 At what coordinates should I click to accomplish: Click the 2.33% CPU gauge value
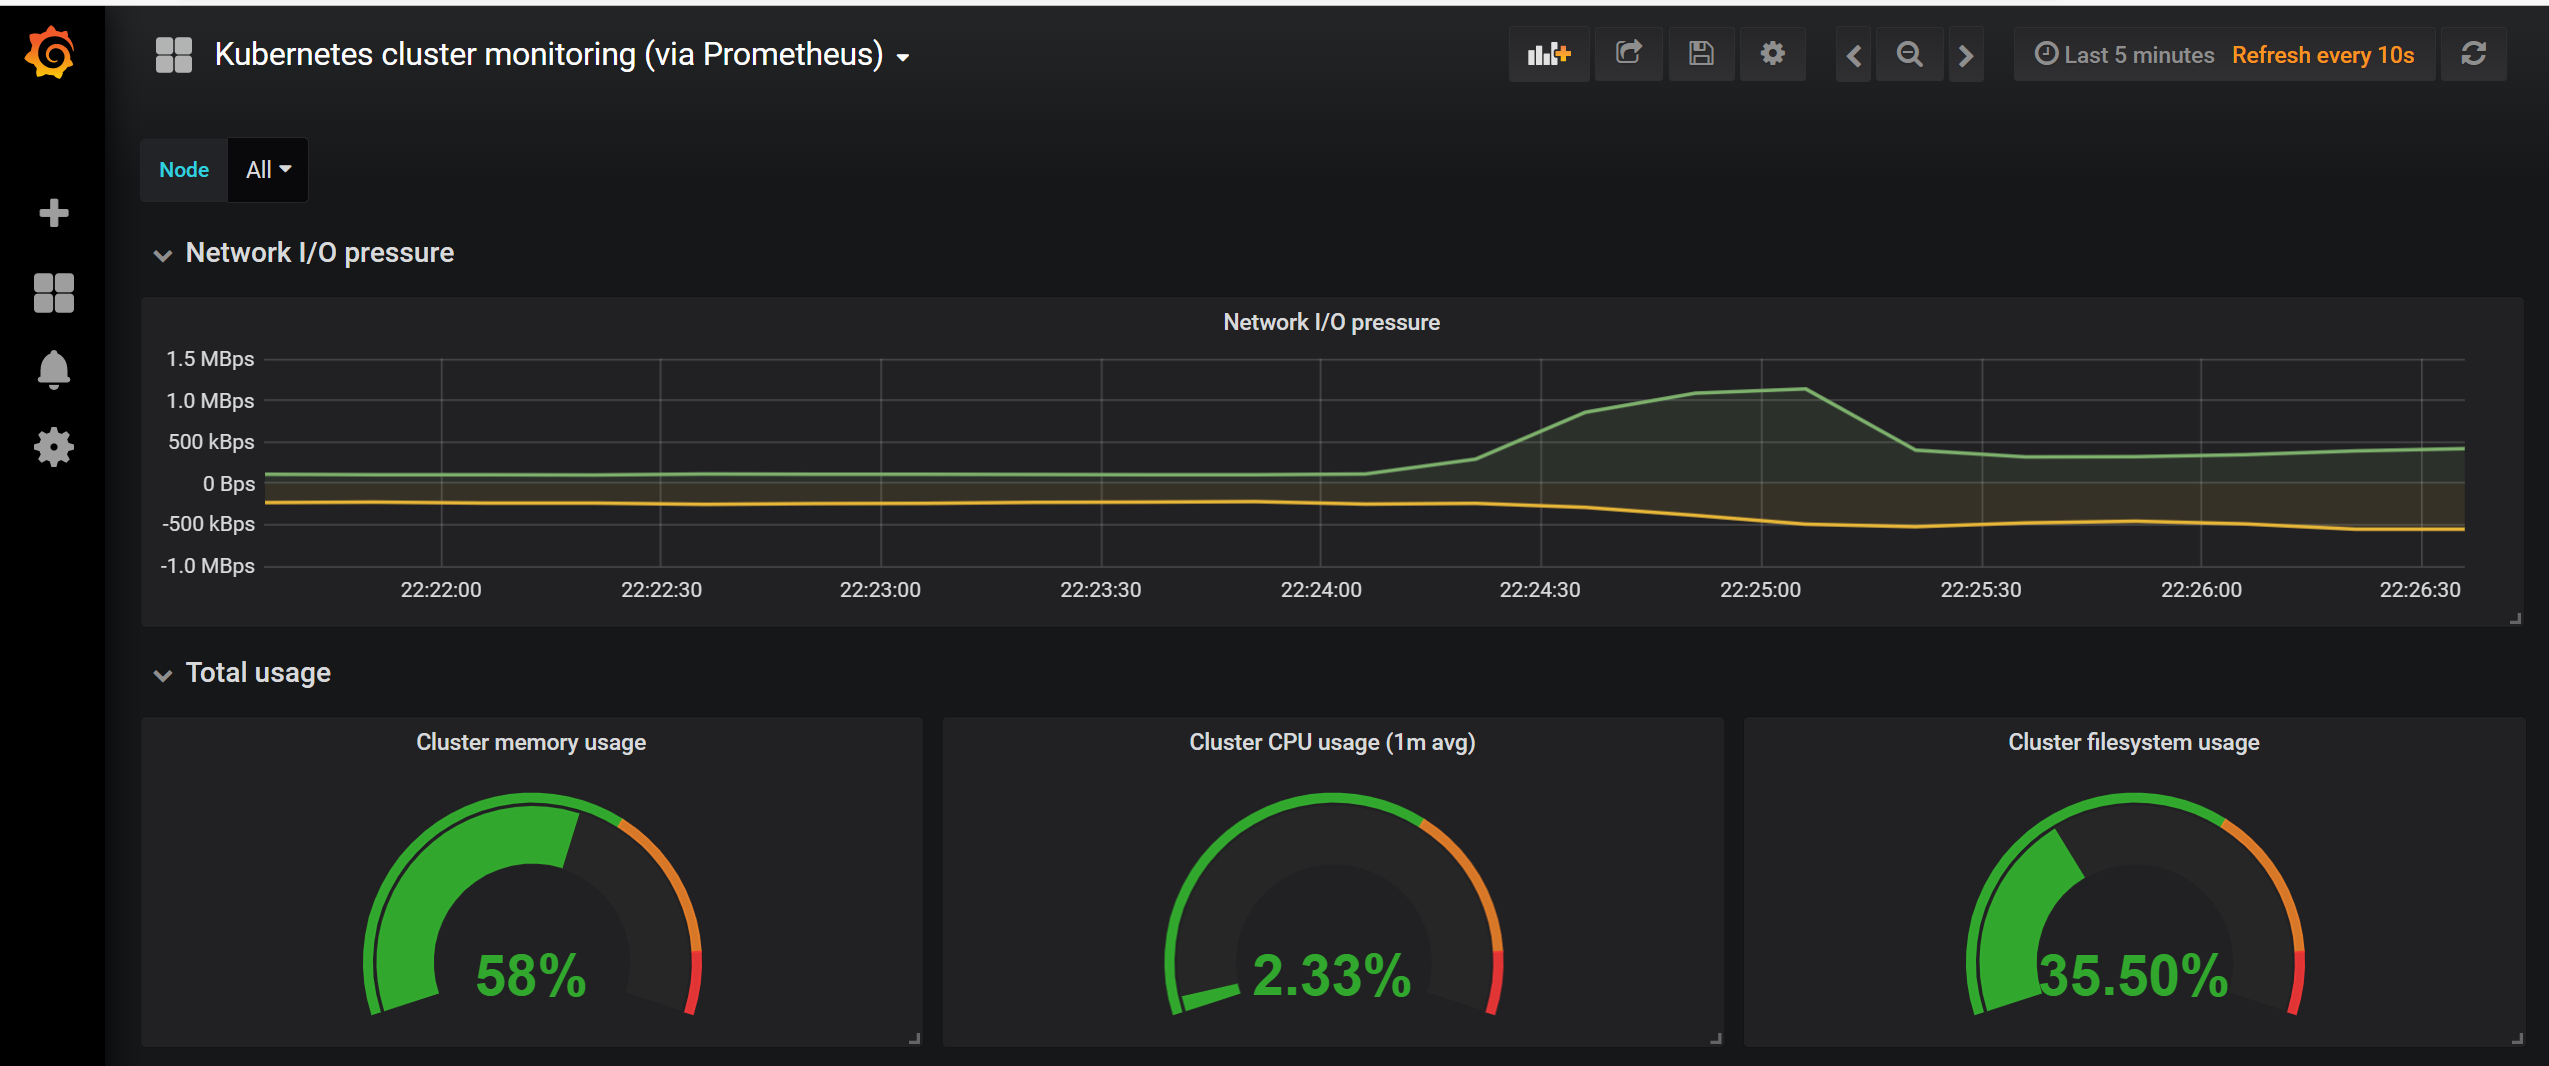[1332, 976]
